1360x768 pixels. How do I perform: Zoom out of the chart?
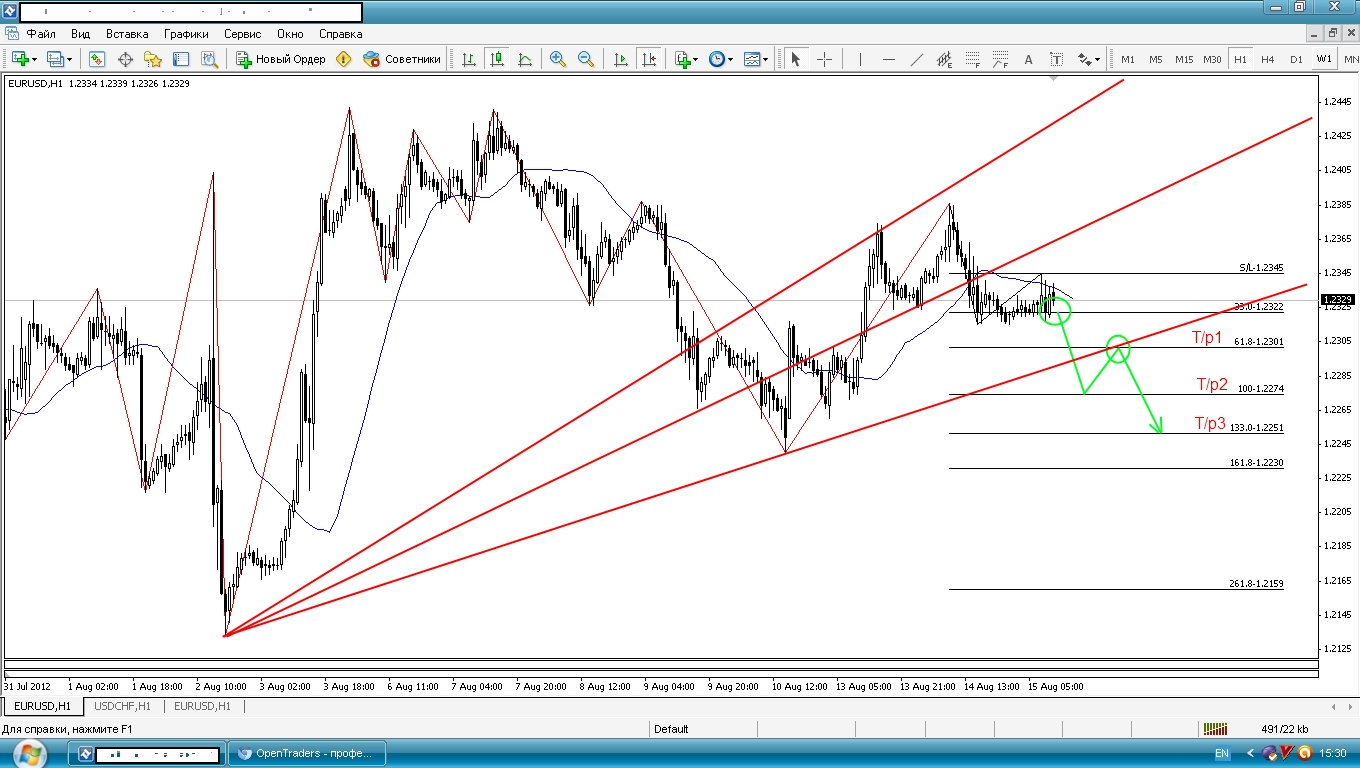click(x=586, y=59)
